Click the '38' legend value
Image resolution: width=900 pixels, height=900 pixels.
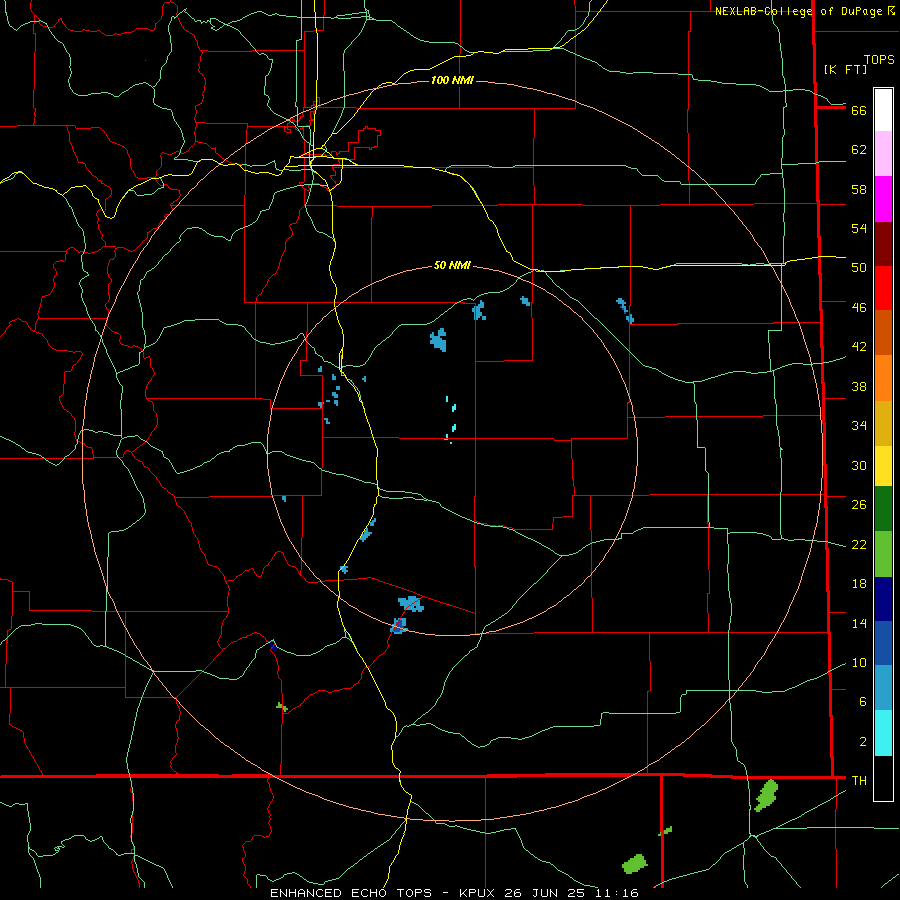(859, 386)
